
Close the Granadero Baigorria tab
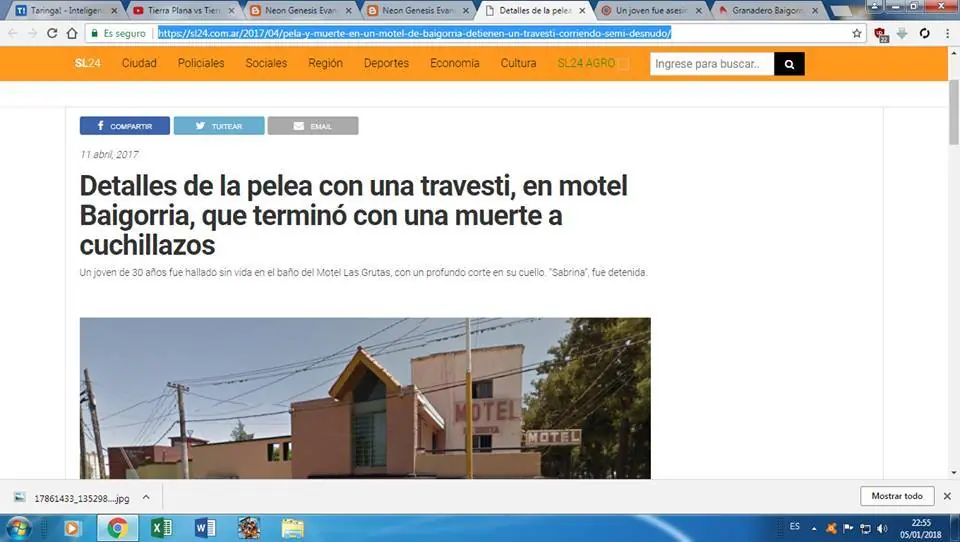pos(815,10)
